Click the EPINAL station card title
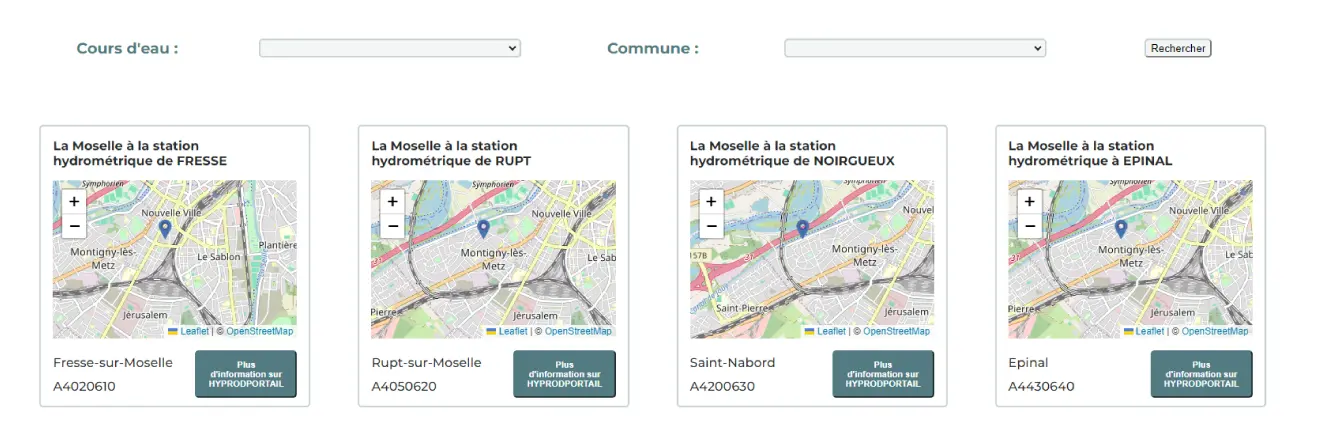Image resolution: width=1319 pixels, height=441 pixels. (x=1090, y=153)
